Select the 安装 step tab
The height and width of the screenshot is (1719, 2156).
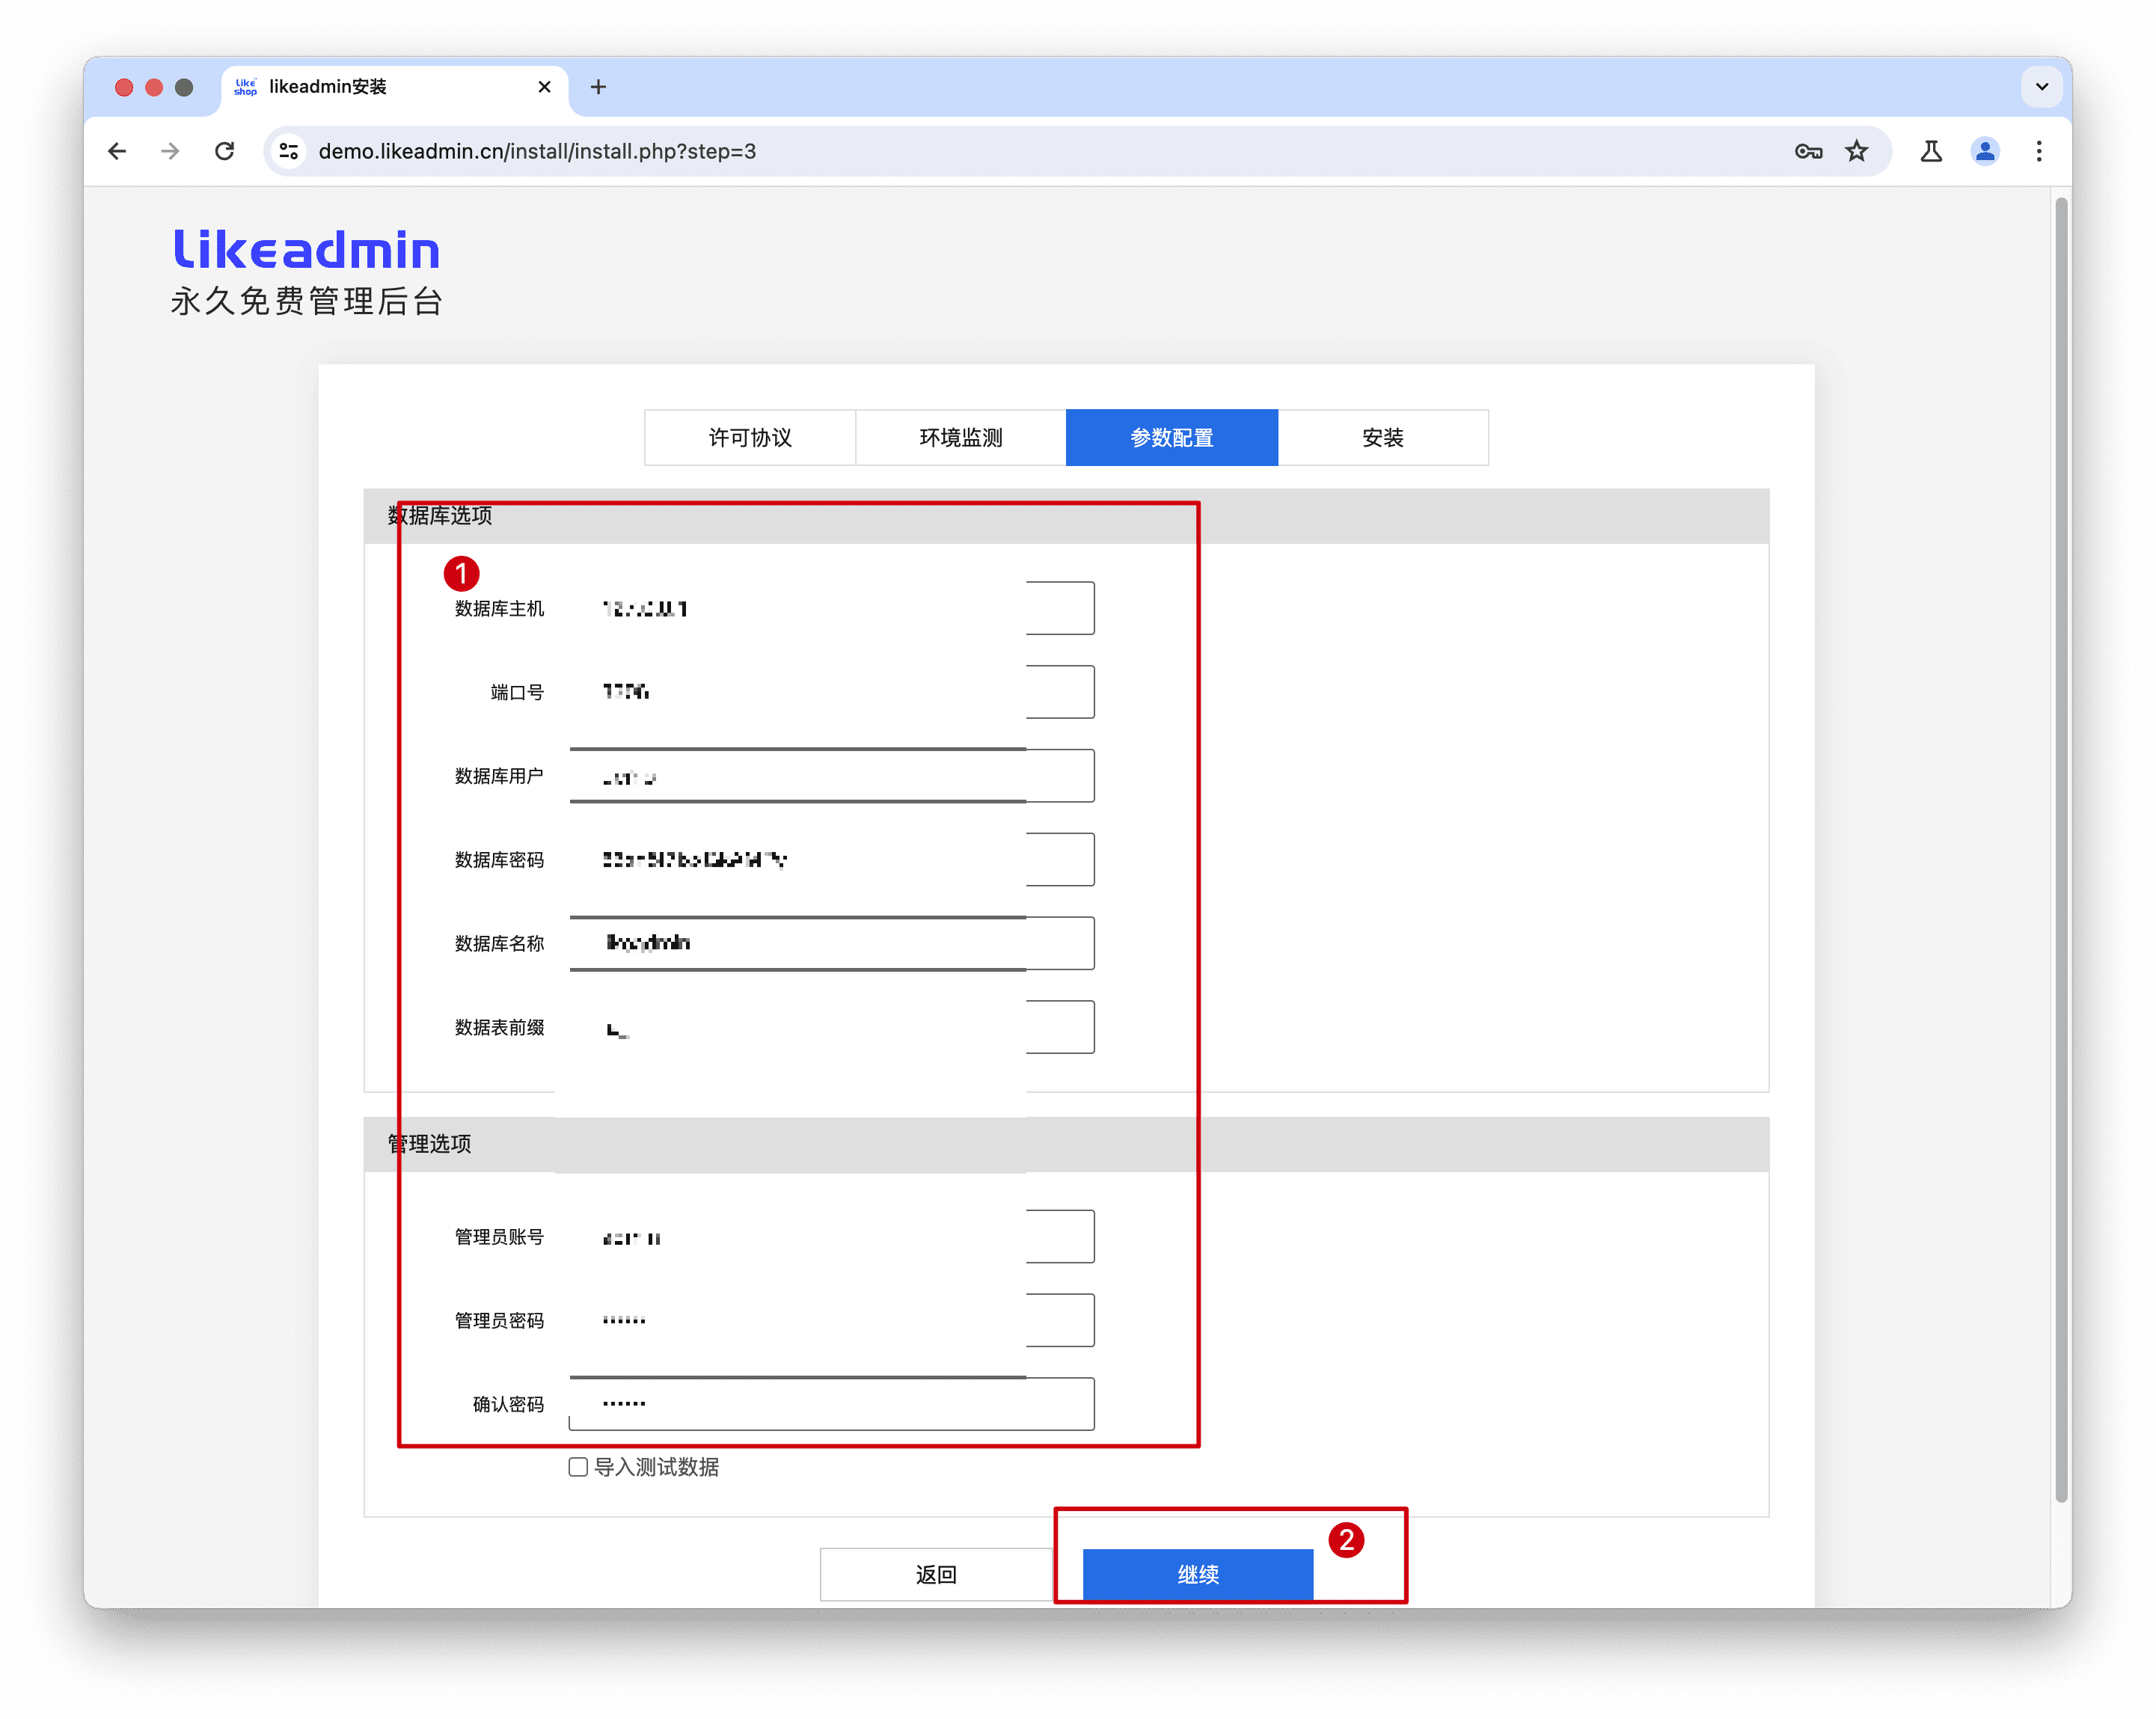(1383, 437)
